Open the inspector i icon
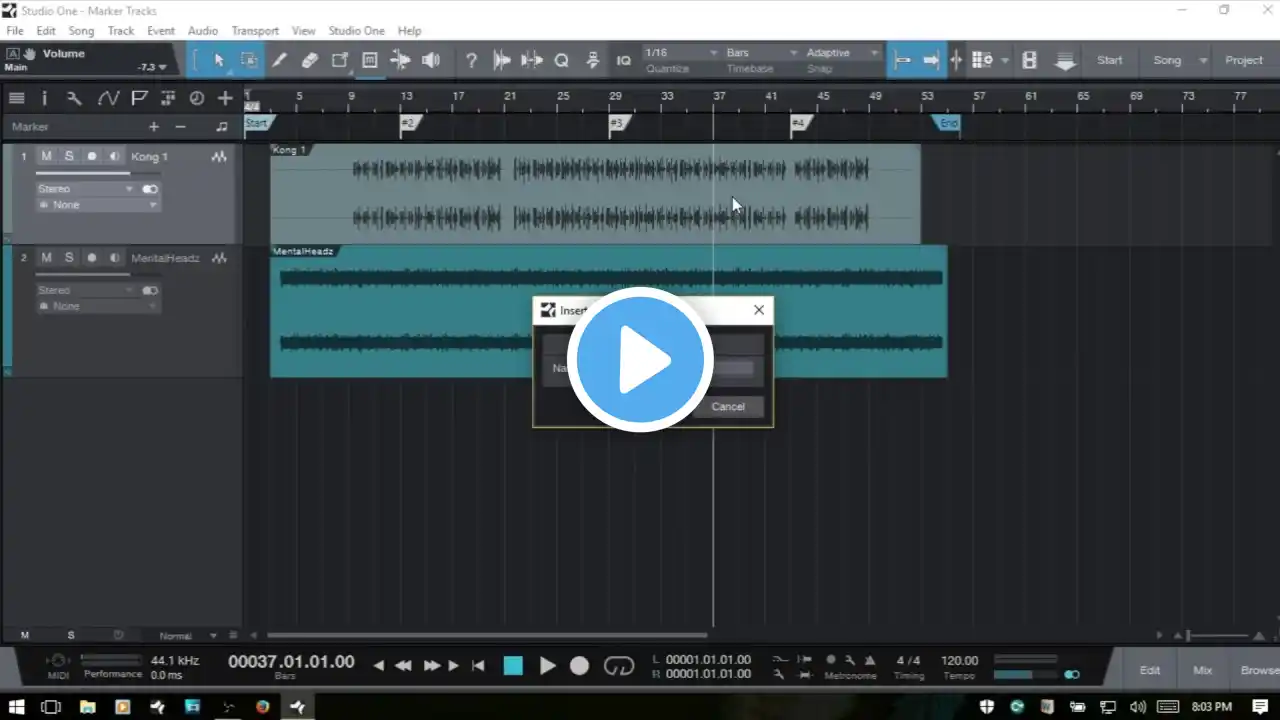1280x720 pixels. tap(44, 98)
